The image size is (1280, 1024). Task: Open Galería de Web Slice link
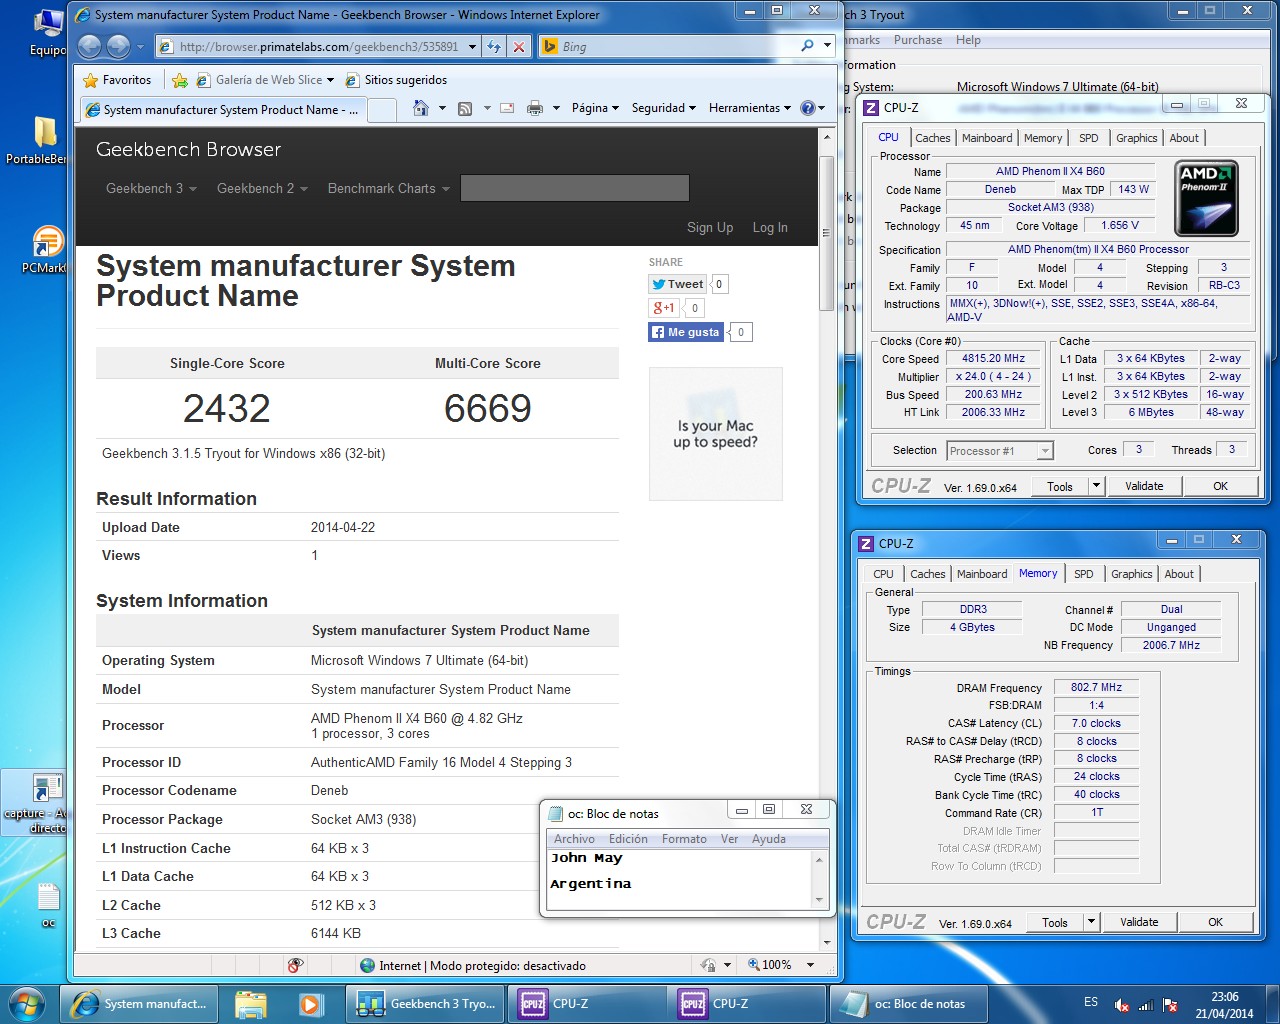[265, 80]
